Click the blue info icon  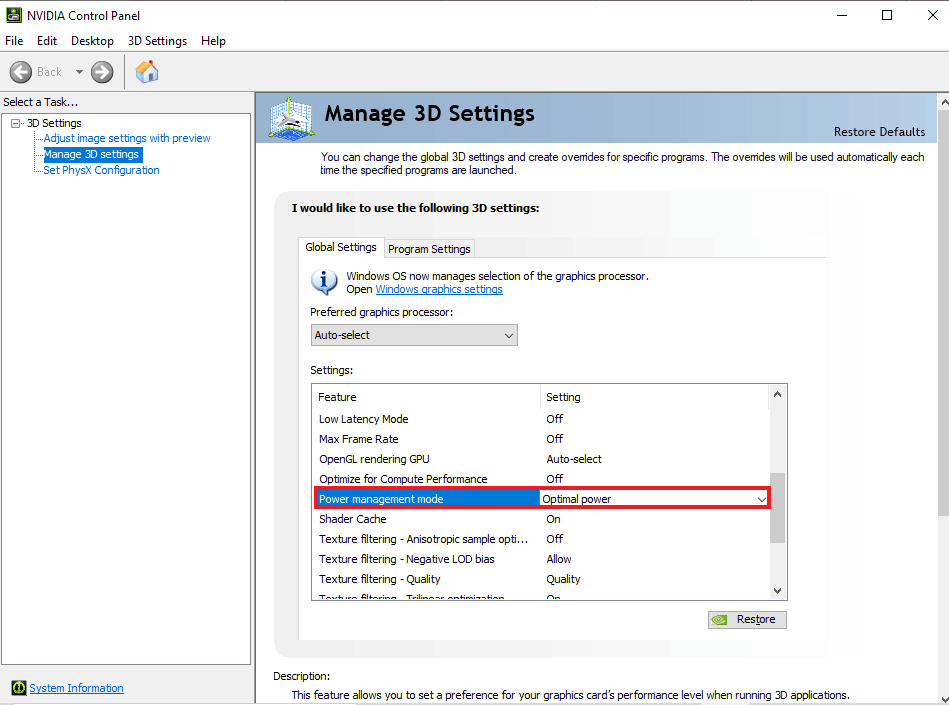coord(324,282)
